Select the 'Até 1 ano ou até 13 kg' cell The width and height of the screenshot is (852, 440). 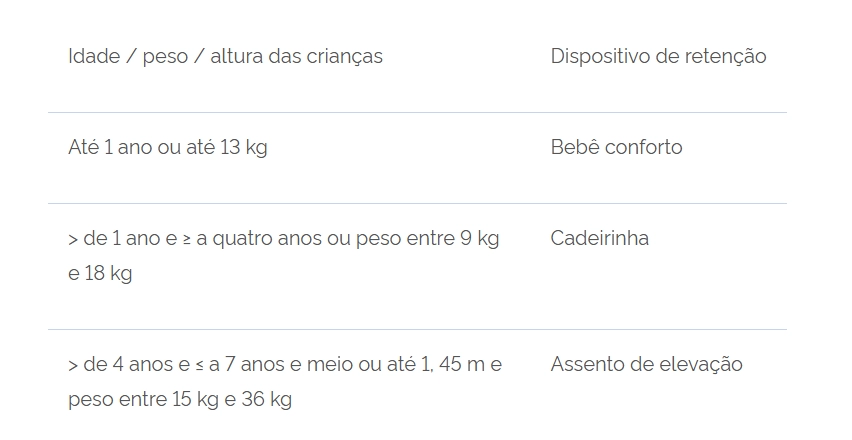(167, 147)
